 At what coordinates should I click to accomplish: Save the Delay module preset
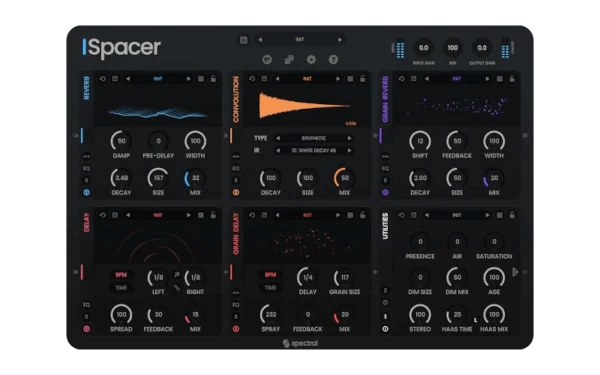[115, 215]
